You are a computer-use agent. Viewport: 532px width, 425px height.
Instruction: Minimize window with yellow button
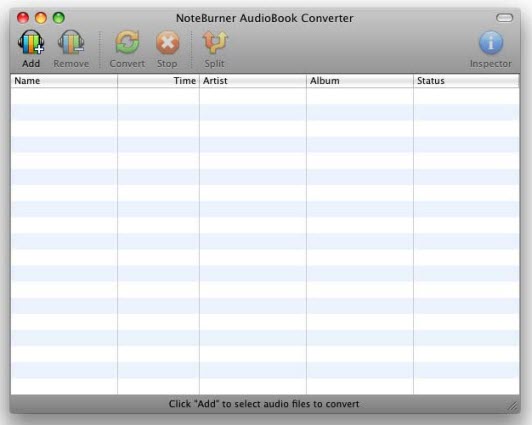[x=41, y=18]
